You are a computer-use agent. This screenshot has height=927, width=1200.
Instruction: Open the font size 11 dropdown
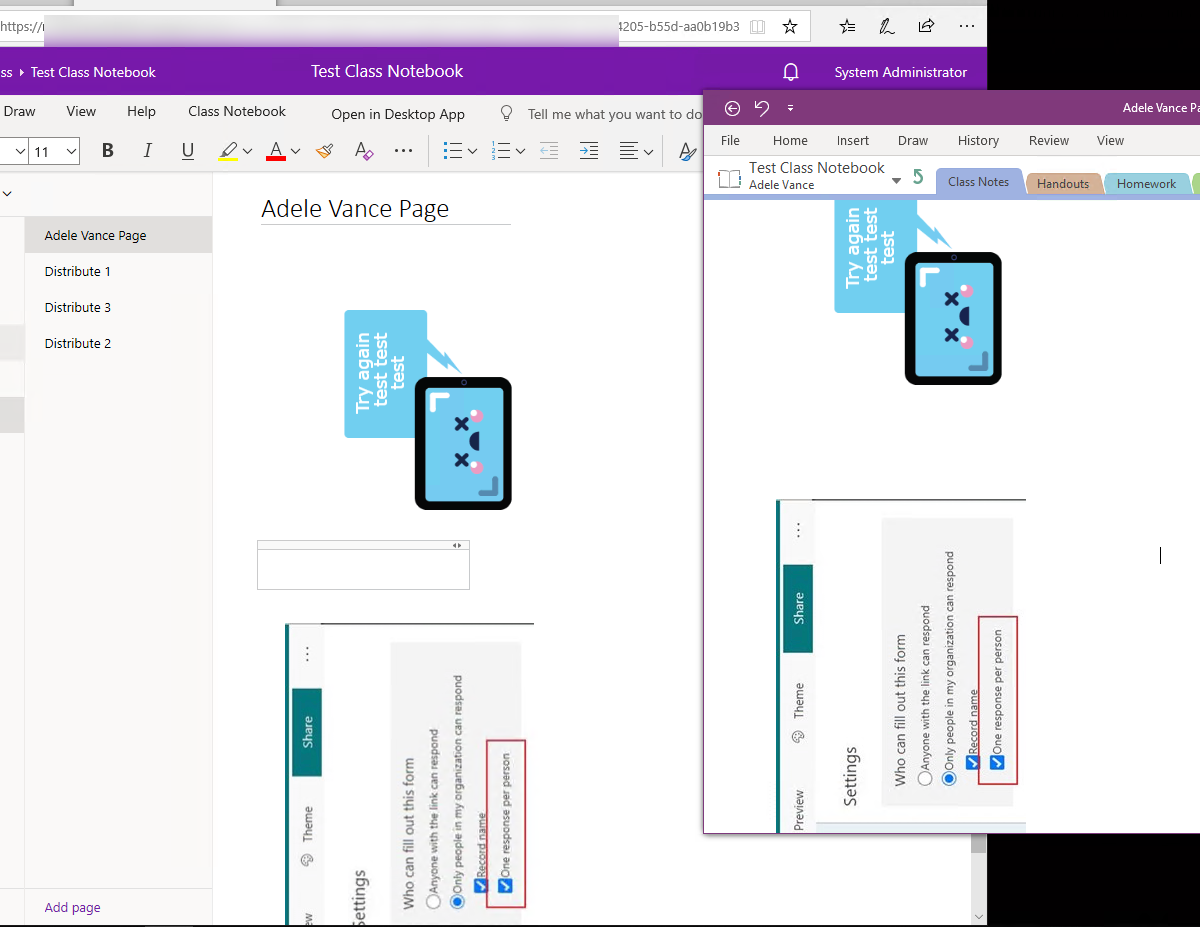(x=55, y=152)
